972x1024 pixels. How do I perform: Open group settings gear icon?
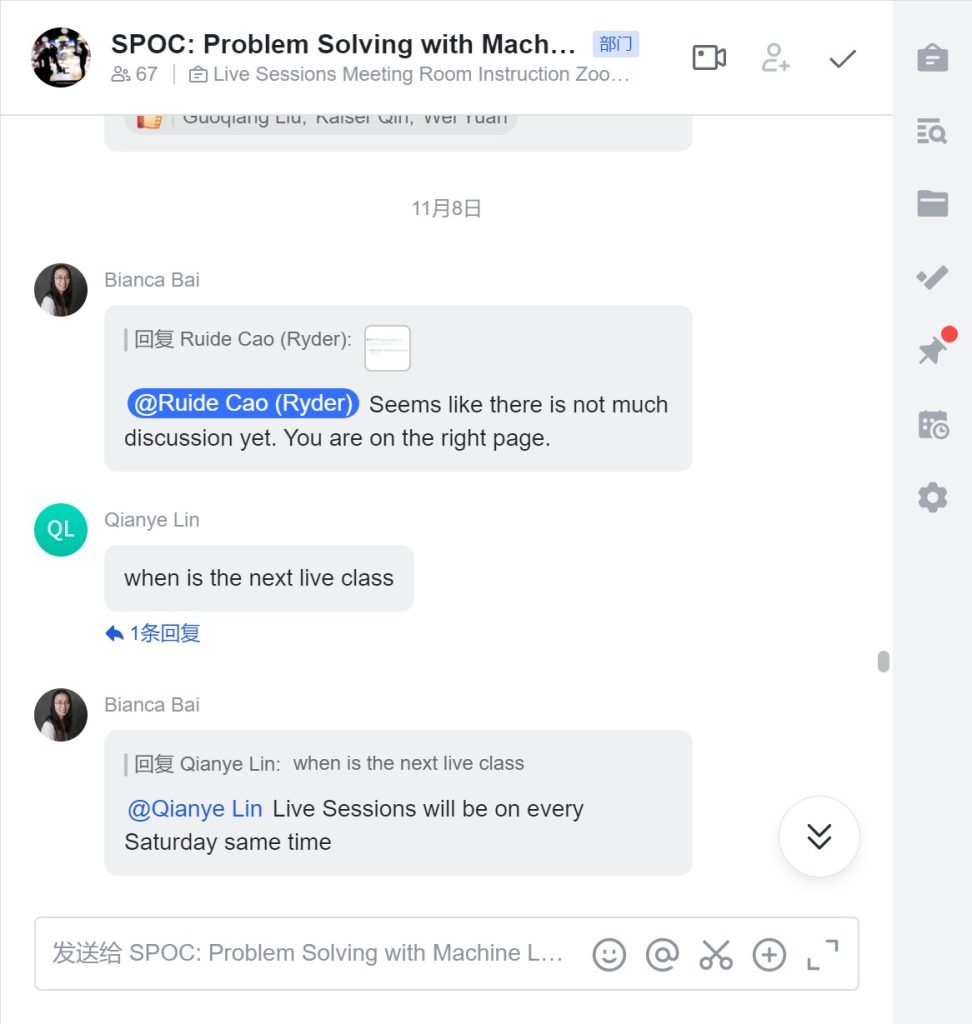(x=932, y=498)
